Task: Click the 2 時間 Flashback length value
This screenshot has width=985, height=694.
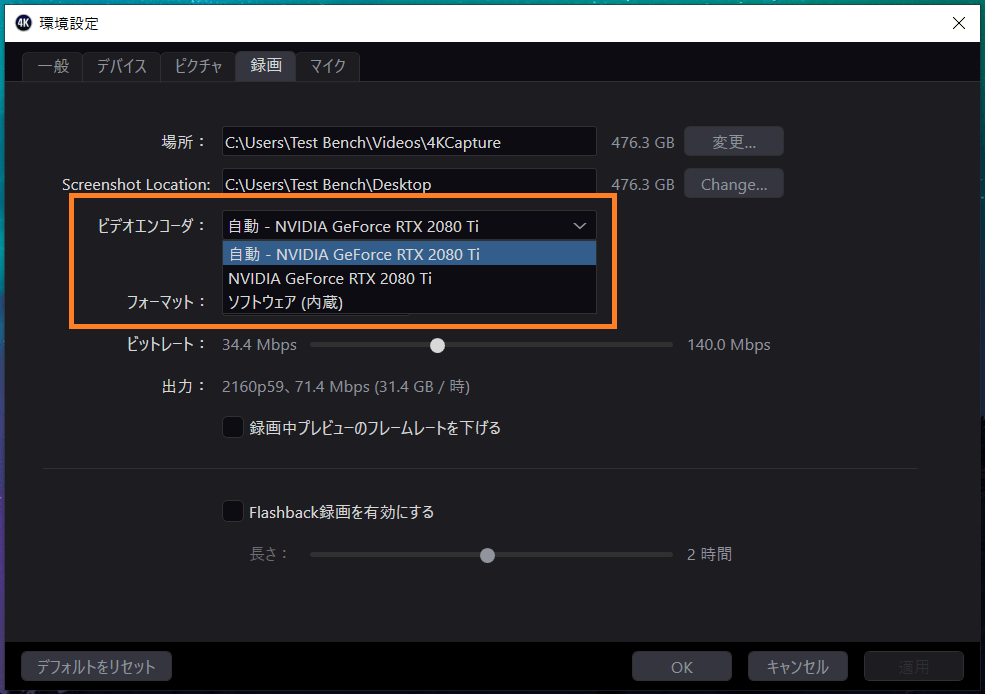Action: [x=709, y=555]
